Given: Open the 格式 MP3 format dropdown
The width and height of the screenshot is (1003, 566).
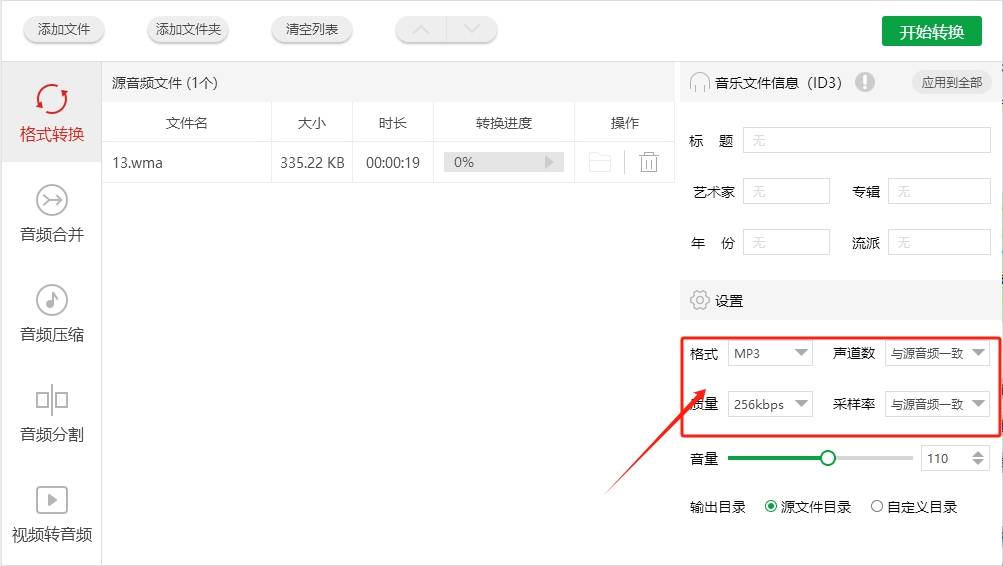Looking at the screenshot, I should coord(770,353).
